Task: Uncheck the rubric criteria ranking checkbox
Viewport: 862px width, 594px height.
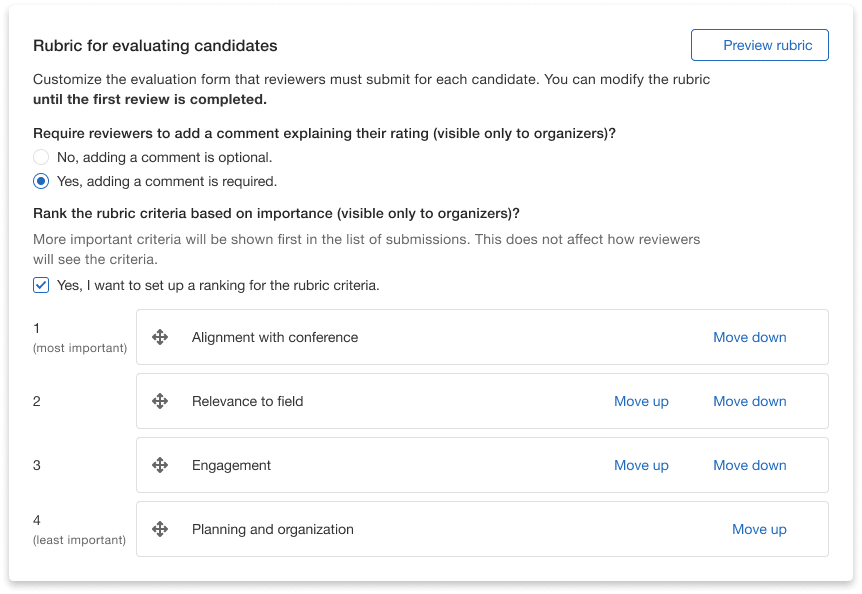Action: coord(41,285)
